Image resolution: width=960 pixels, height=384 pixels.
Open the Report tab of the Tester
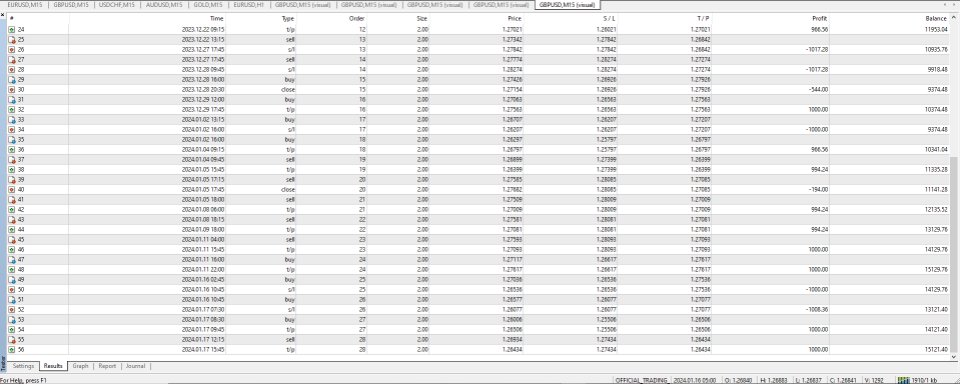pos(107,366)
